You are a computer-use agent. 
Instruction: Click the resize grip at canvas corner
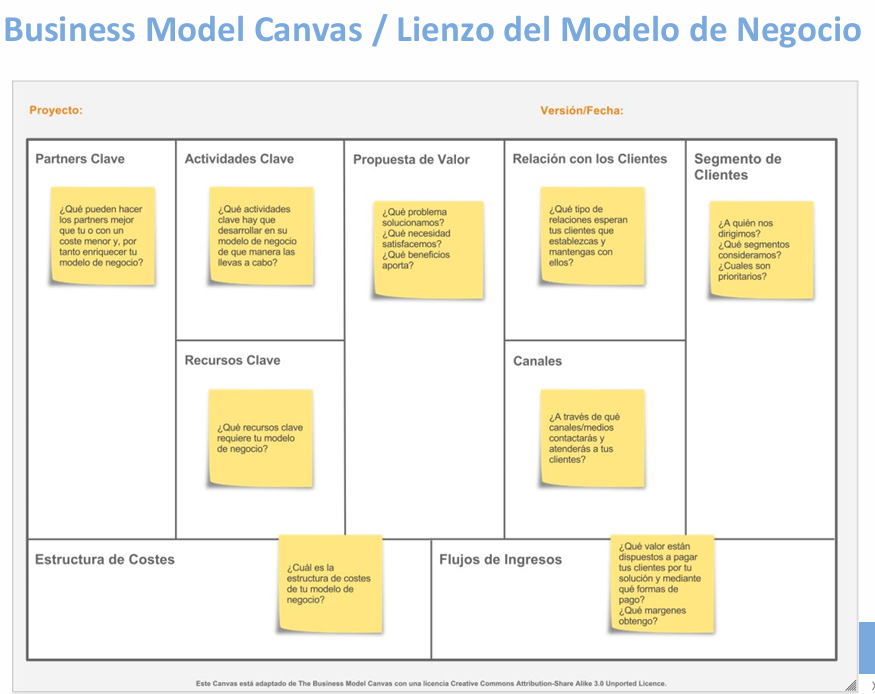click(x=850, y=686)
